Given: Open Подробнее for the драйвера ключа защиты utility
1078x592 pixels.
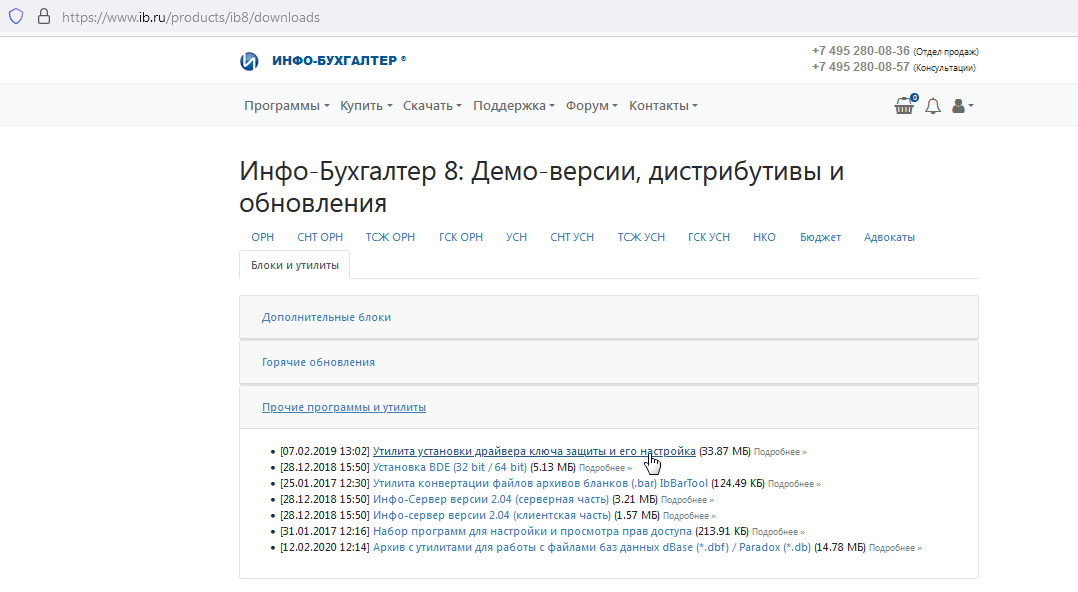Looking at the screenshot, I should point(780,452).
